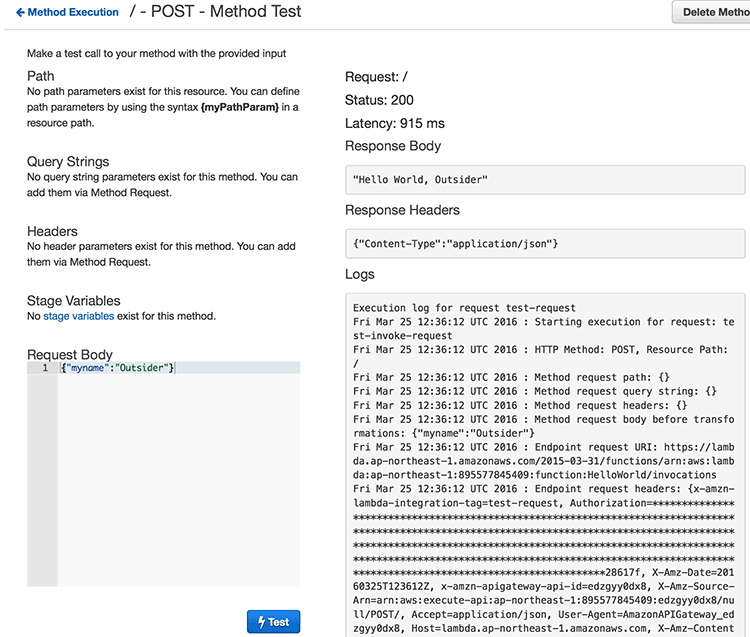Click the "/ - POST - Method Test" page title
This screenshot has width=750, height=637.
click(215, 11)
